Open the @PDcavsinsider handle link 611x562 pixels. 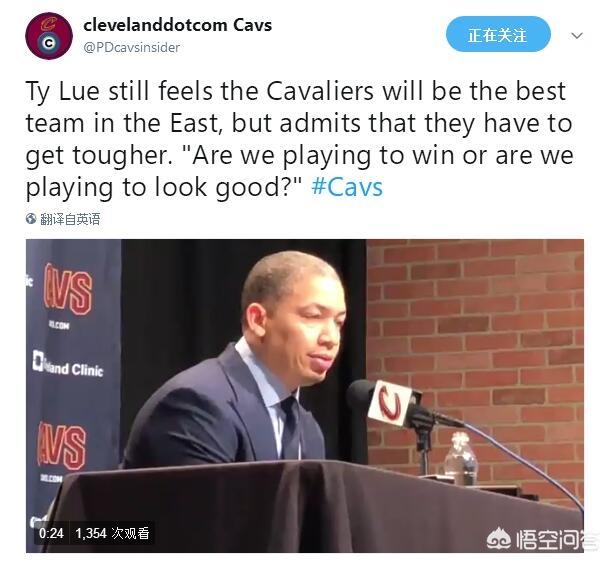click(x=132, y=48)
